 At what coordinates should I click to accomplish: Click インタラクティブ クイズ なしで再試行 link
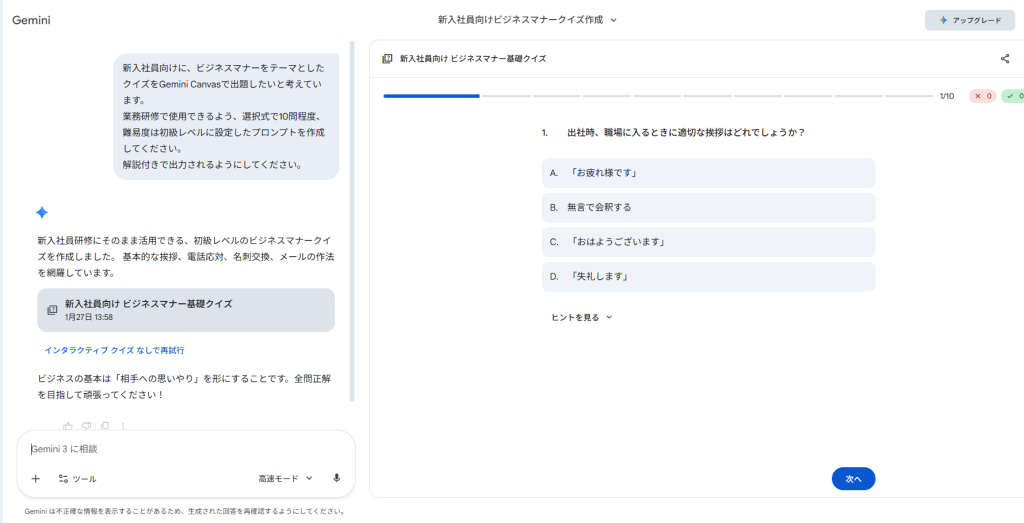[x=114, y=351]
